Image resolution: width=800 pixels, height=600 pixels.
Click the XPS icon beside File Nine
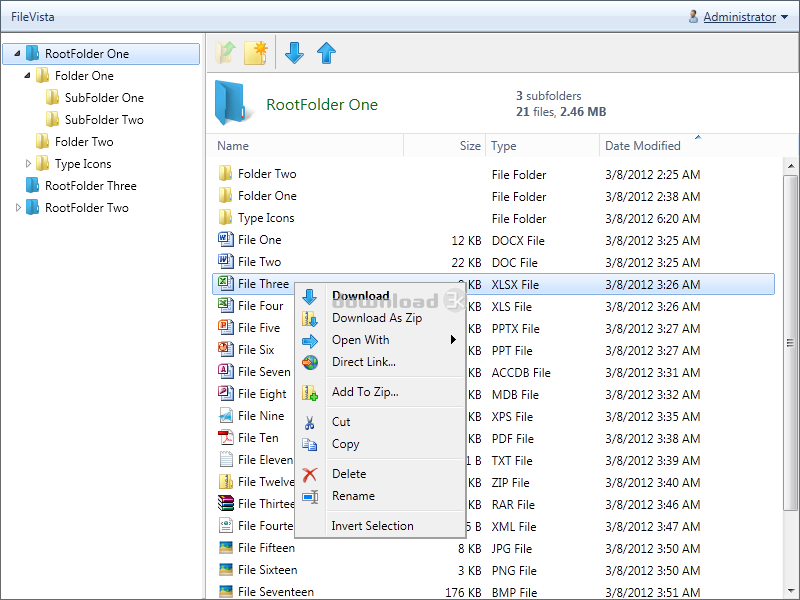coord(226,415)
